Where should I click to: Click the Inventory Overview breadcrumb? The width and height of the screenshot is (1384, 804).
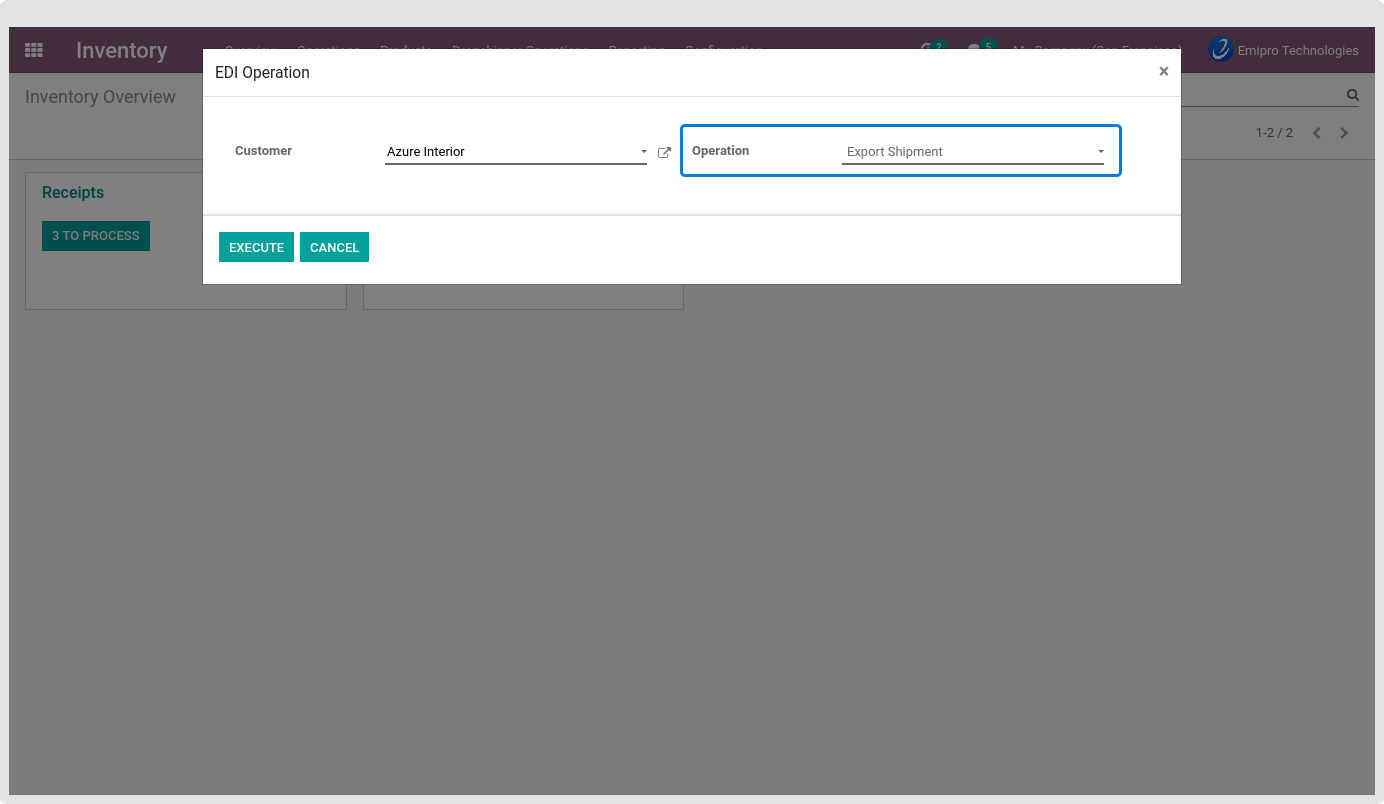[100, 97]
